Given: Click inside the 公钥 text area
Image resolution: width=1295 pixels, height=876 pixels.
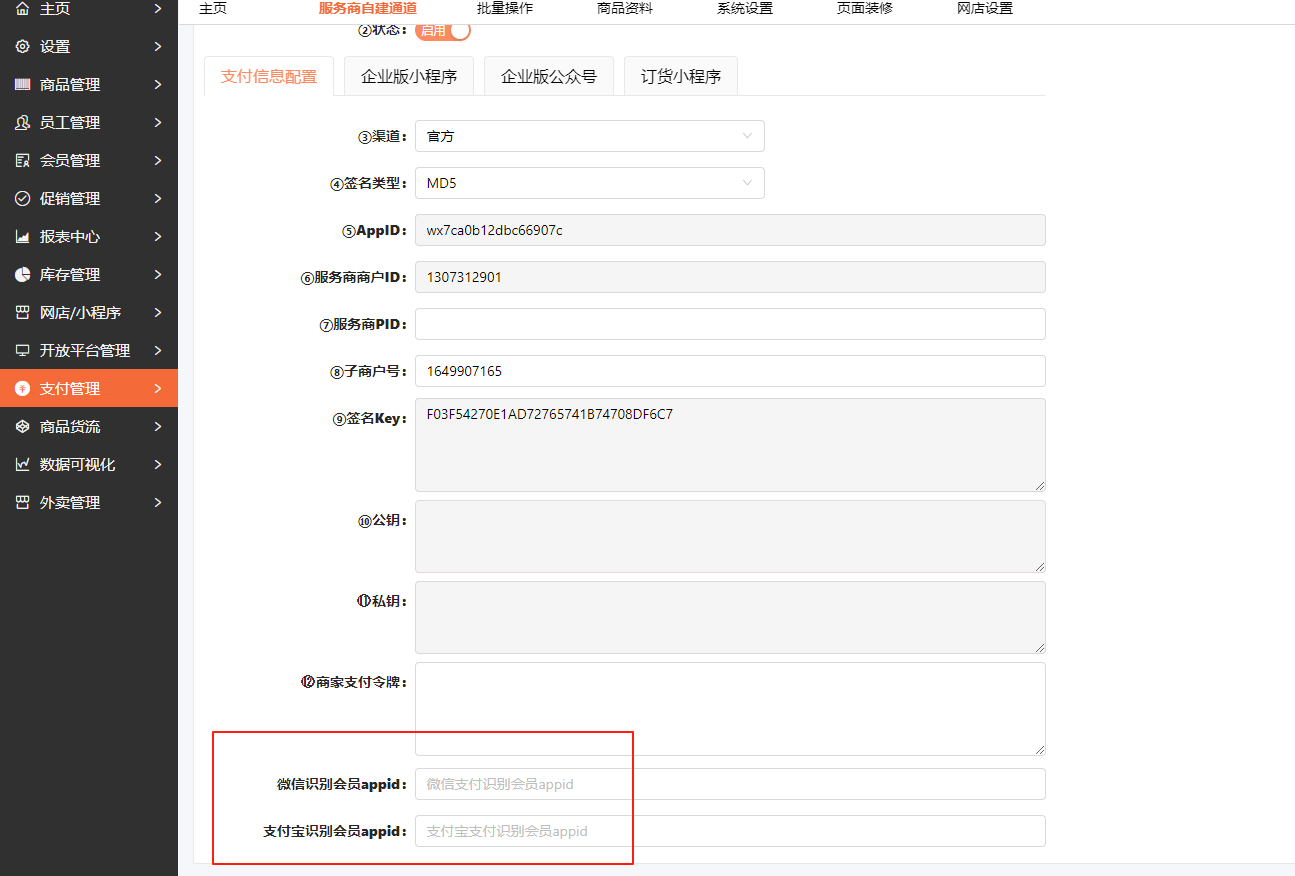Looking at the screenshot, I should coord(730,536).
